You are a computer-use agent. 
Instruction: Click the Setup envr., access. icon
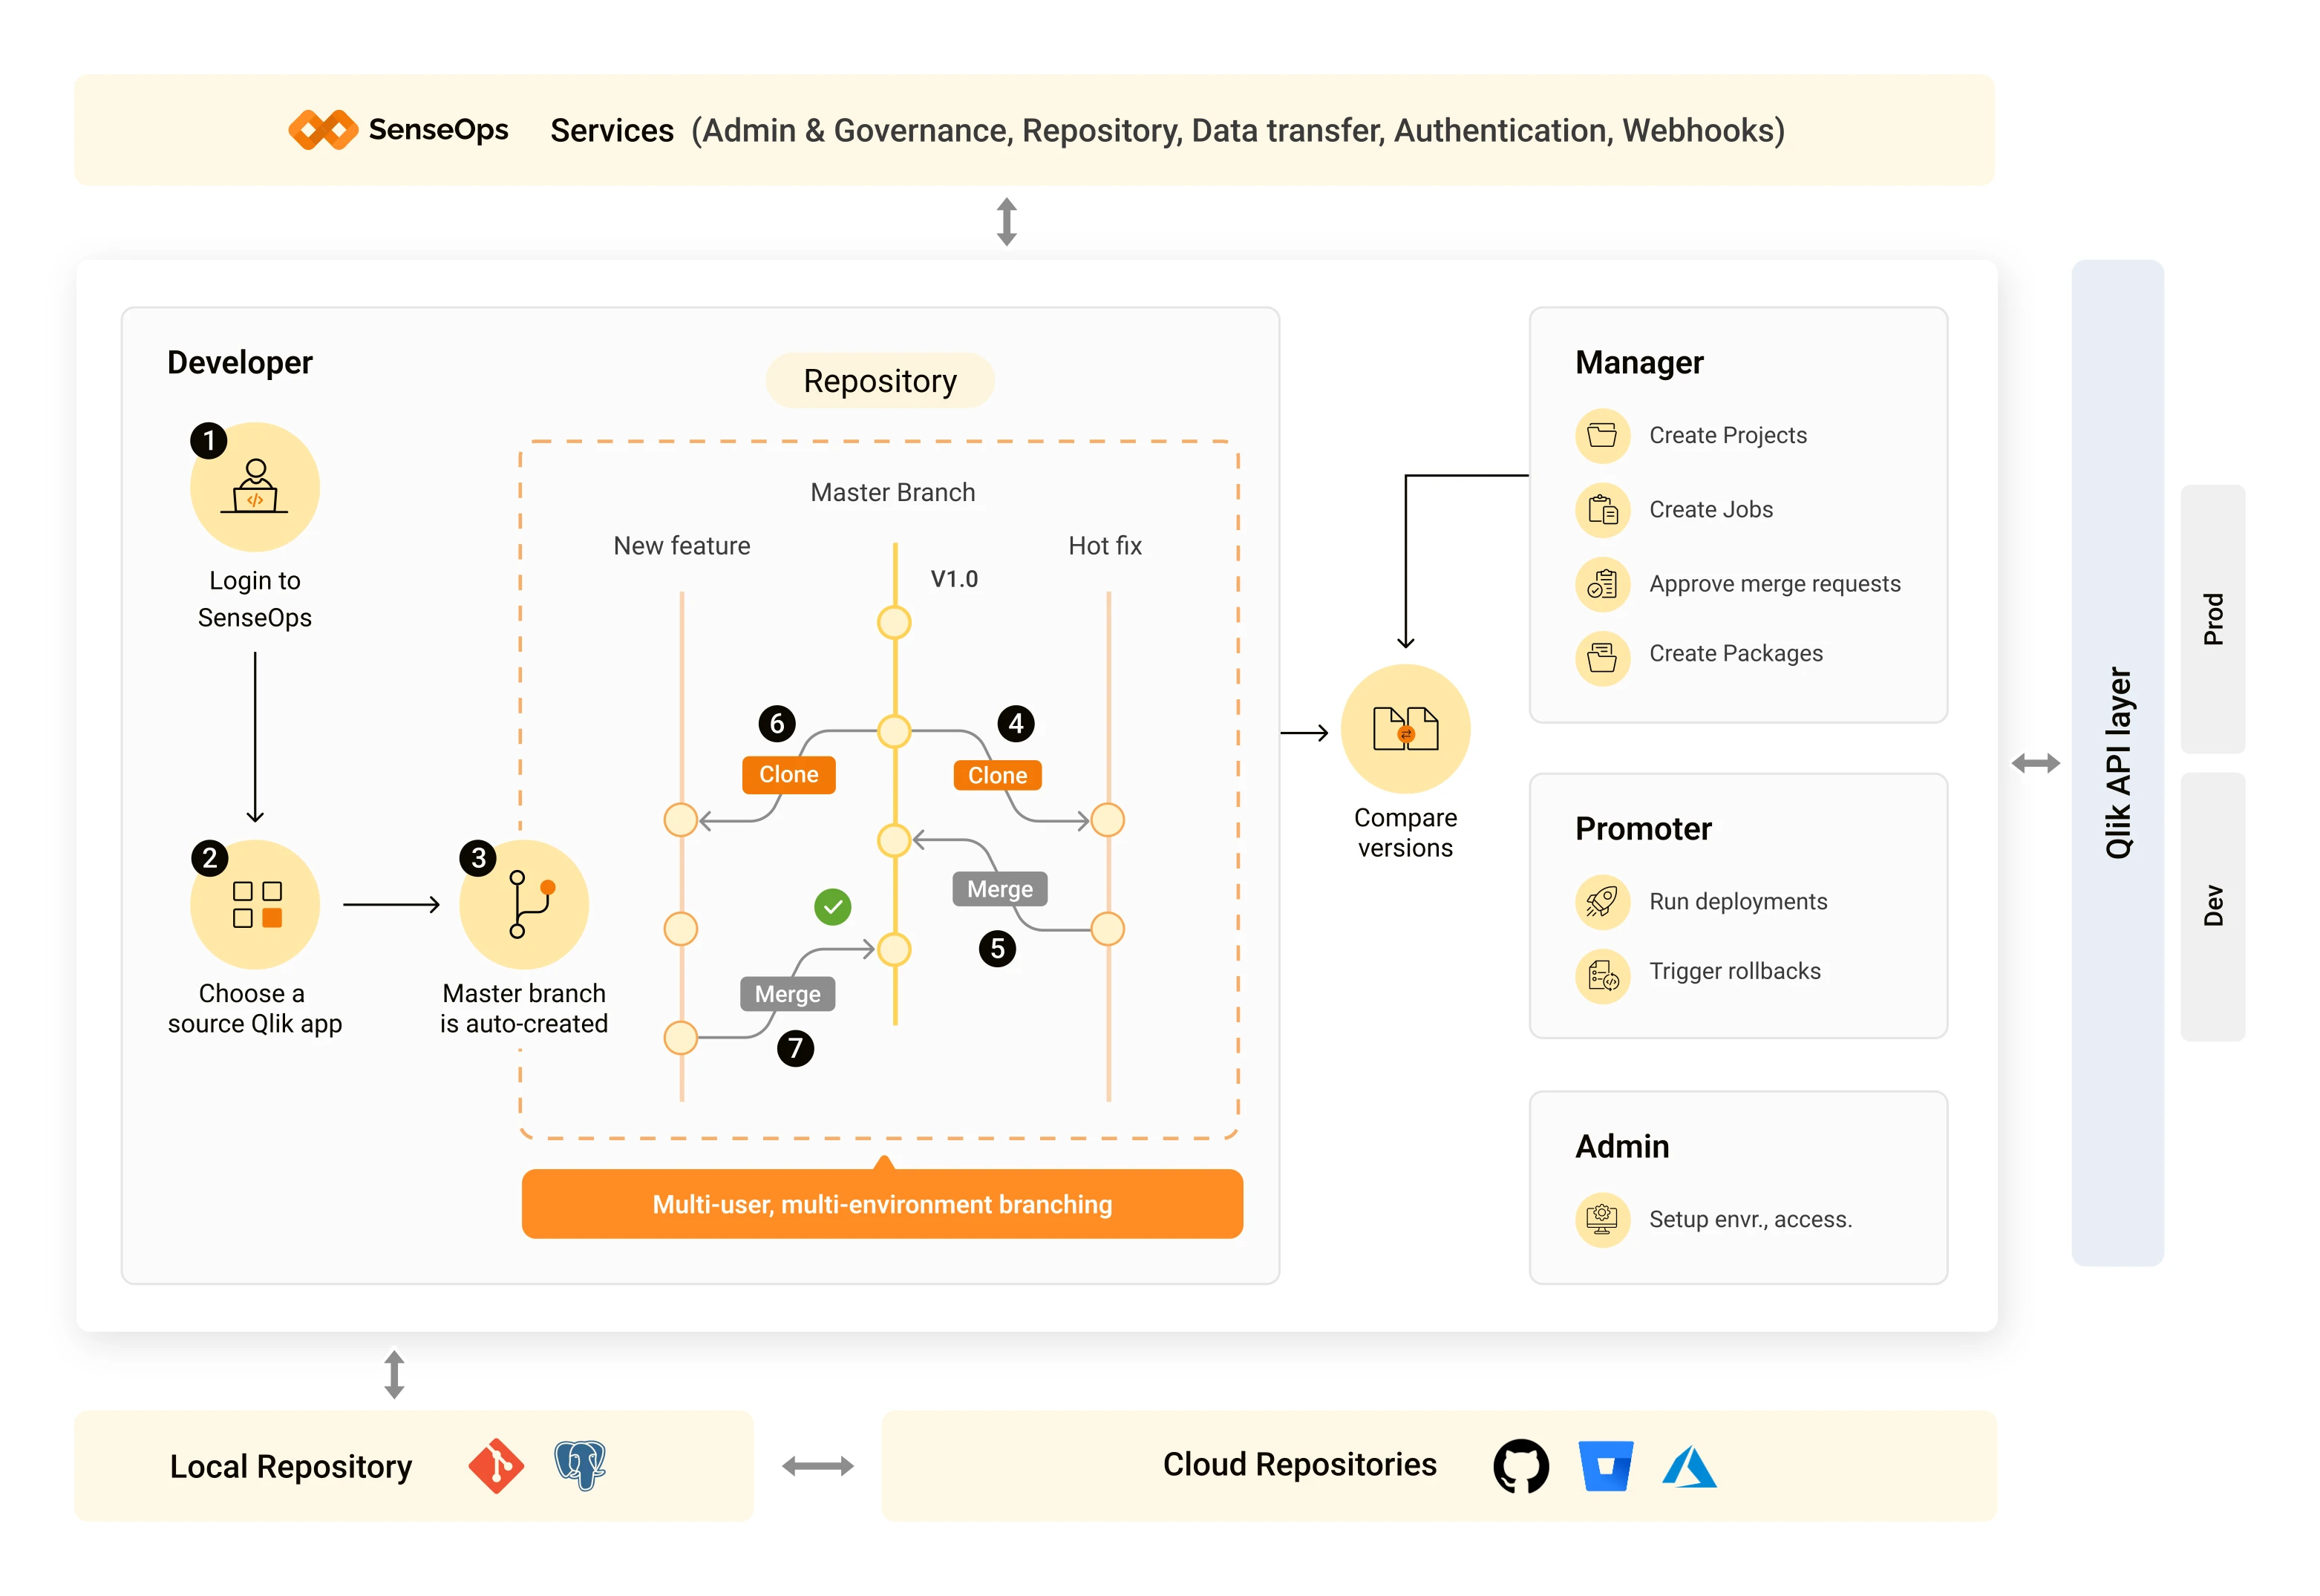[x=1602, y=1220]
